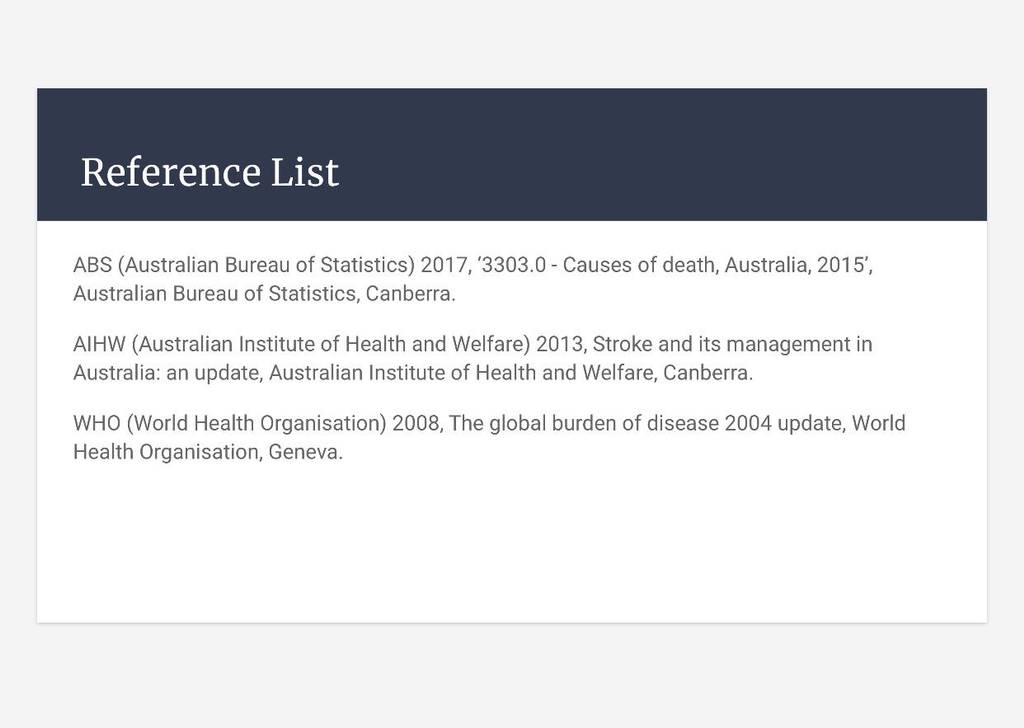Click the ABS reference's first line
This screenshot has height=728, width=1024.
coord(473,265)
